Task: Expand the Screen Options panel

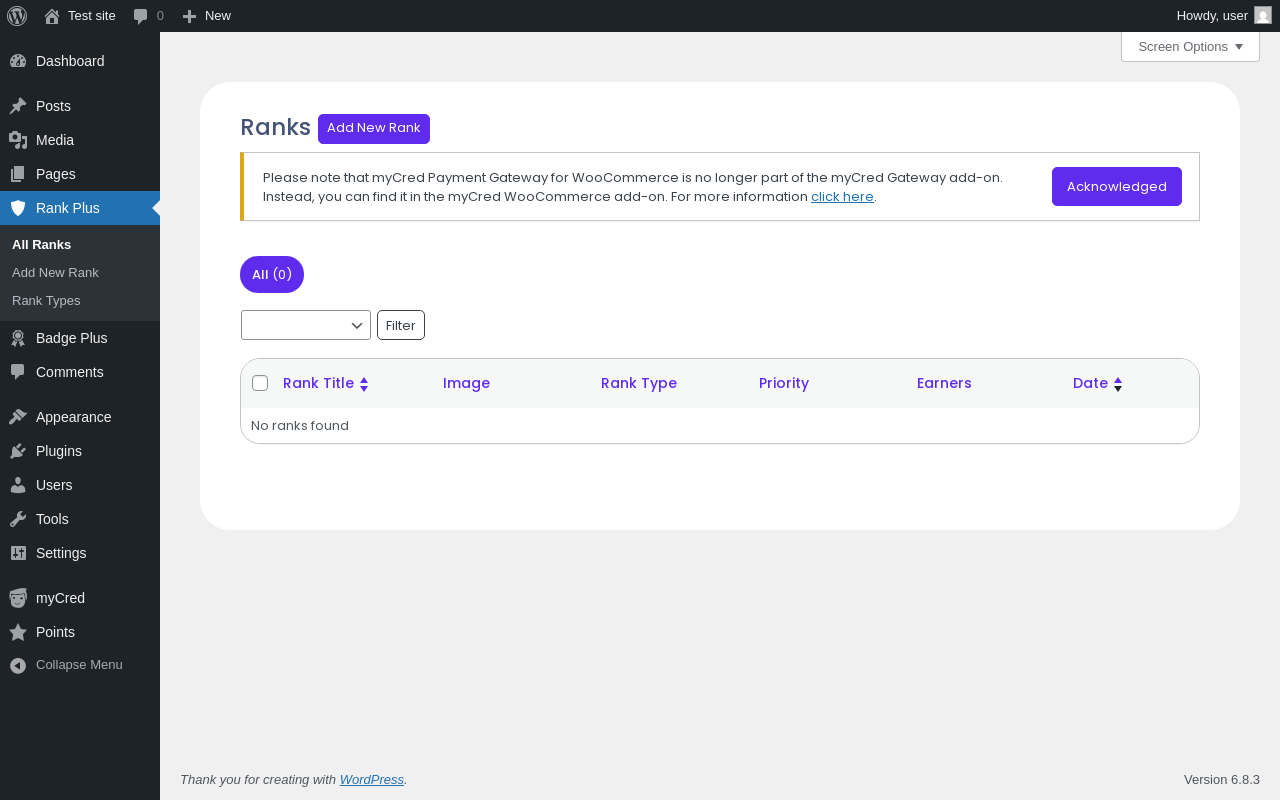Action: click(1190, 47)
